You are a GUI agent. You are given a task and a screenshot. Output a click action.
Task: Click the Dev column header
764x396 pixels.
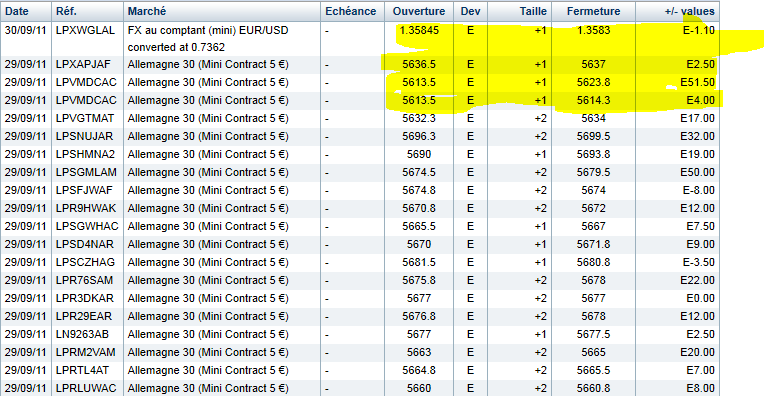[470, 11]
